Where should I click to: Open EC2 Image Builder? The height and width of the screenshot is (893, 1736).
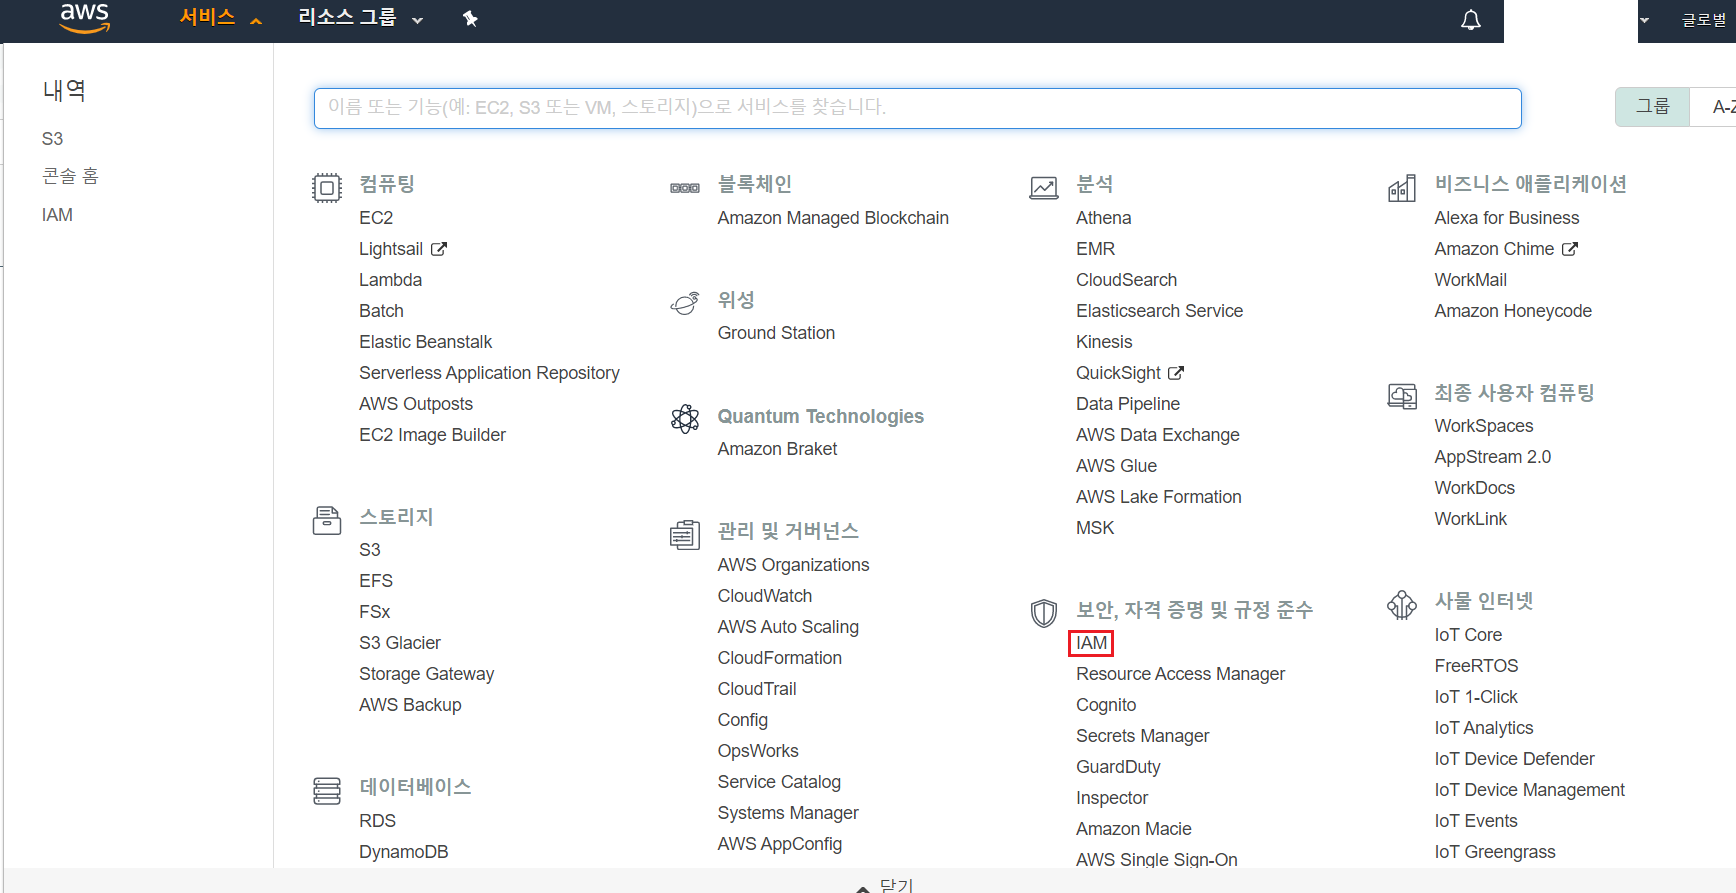(432, 435)
